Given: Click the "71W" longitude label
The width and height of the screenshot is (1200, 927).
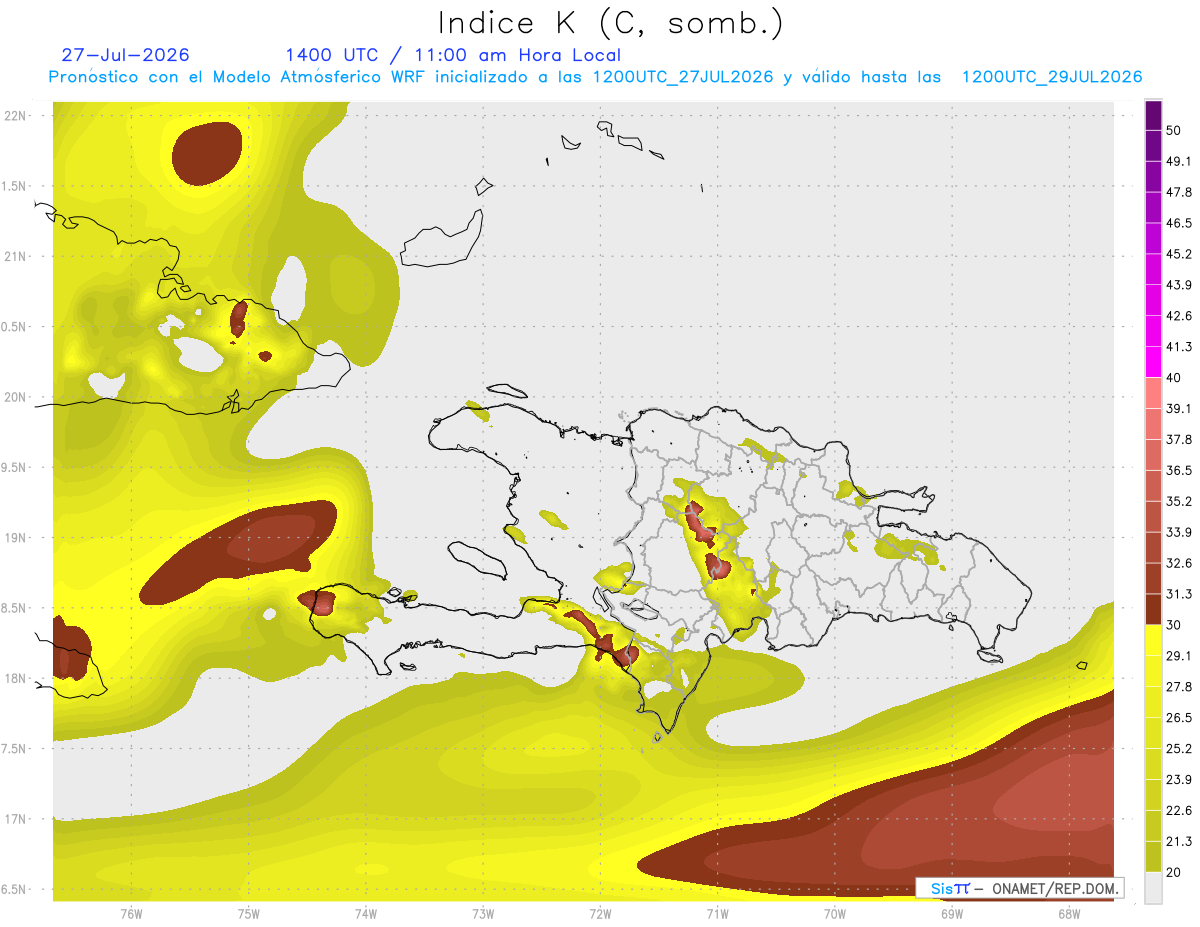Looking at the screenshot, I should pyautogui.click(x=717, y=913).
